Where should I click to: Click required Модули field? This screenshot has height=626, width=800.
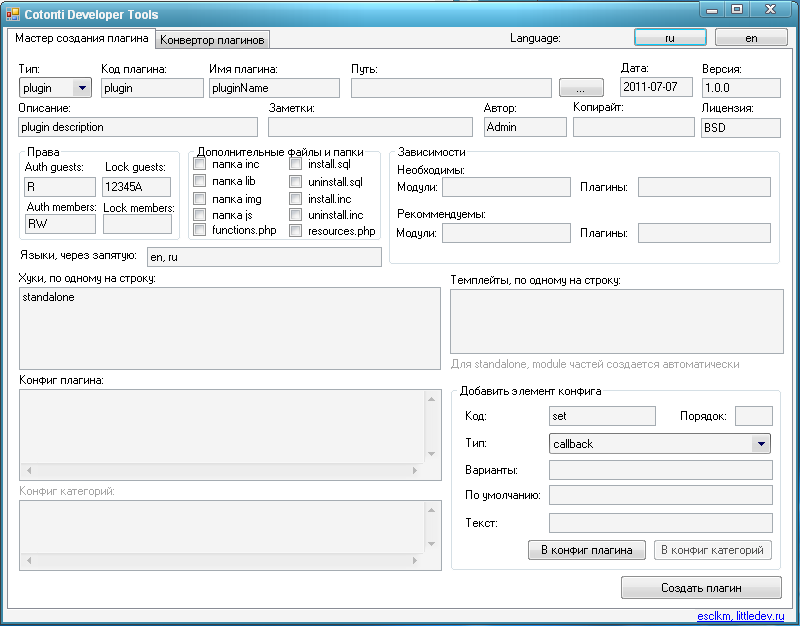506,187
